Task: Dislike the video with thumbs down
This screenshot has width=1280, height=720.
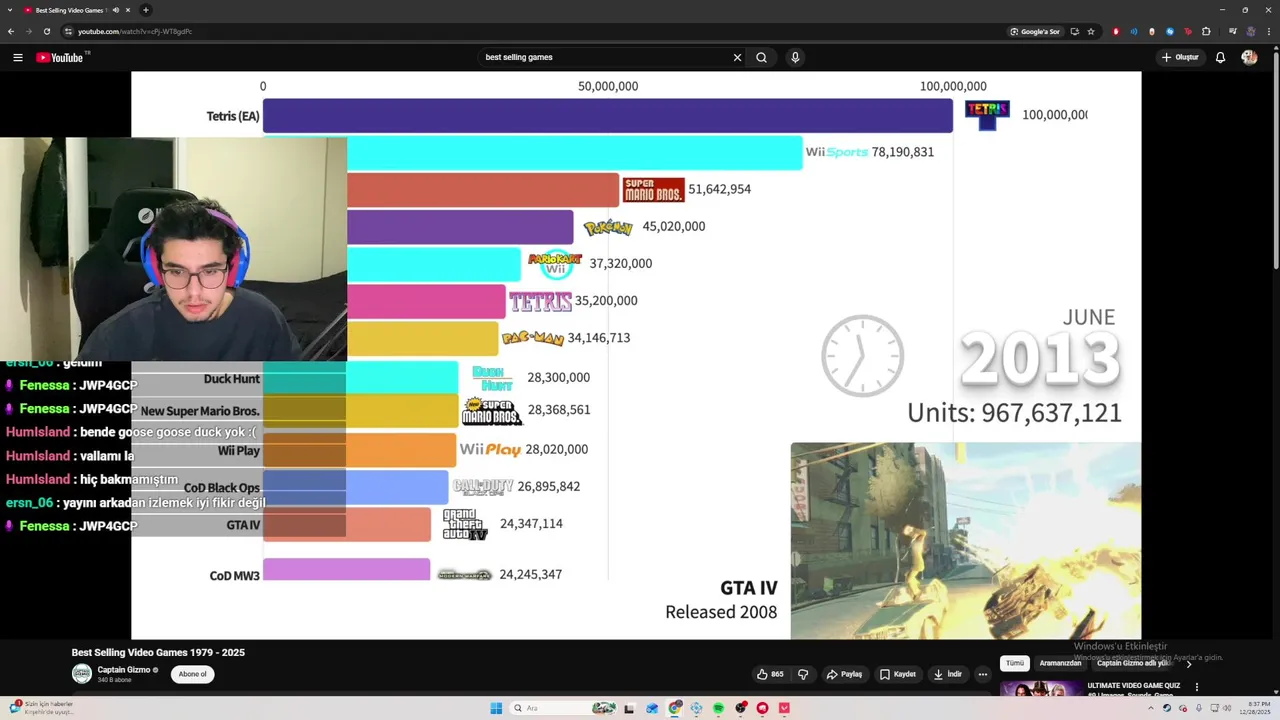Action: 803,674
